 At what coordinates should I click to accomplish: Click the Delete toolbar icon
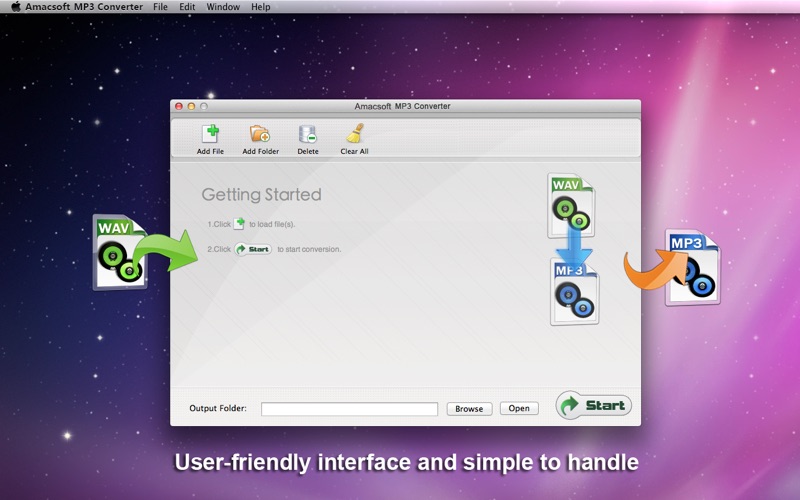[308, 134]
